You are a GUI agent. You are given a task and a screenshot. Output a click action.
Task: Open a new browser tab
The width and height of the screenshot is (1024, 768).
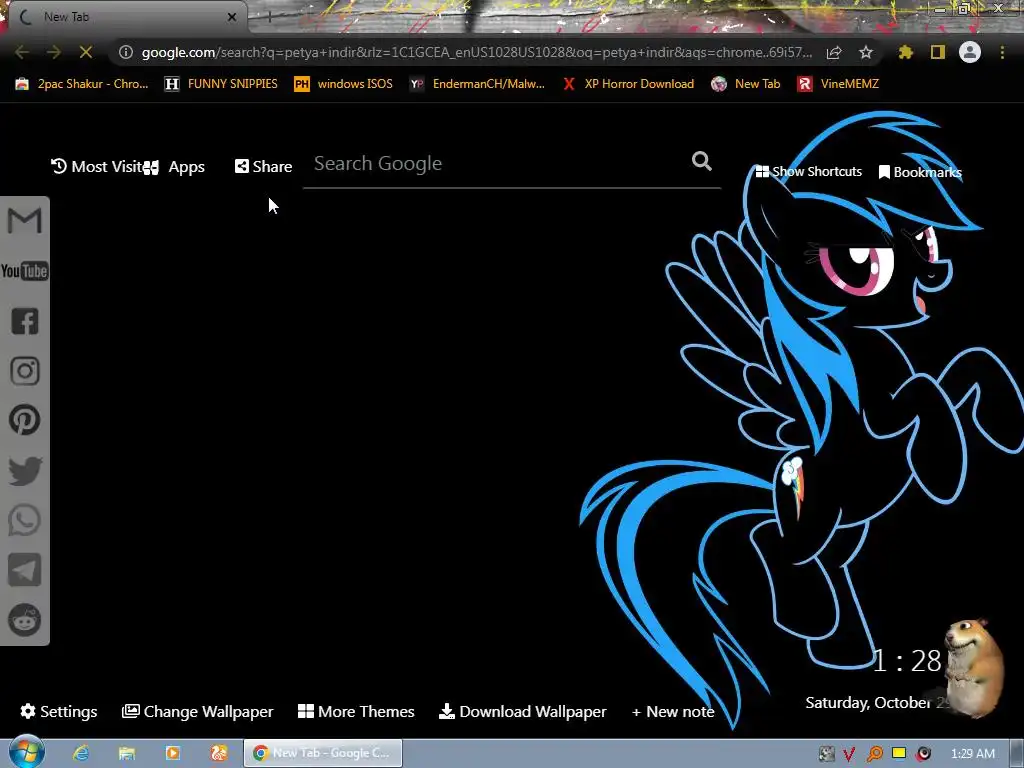tap(269, 18)
